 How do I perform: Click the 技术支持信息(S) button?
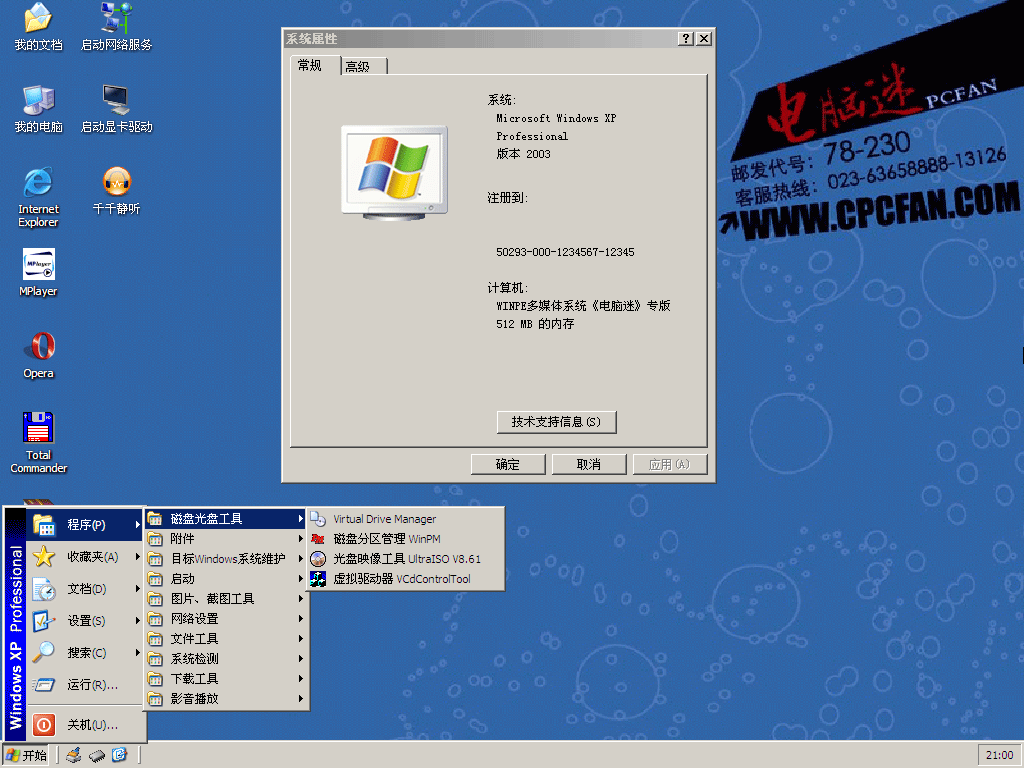point(556,422)
